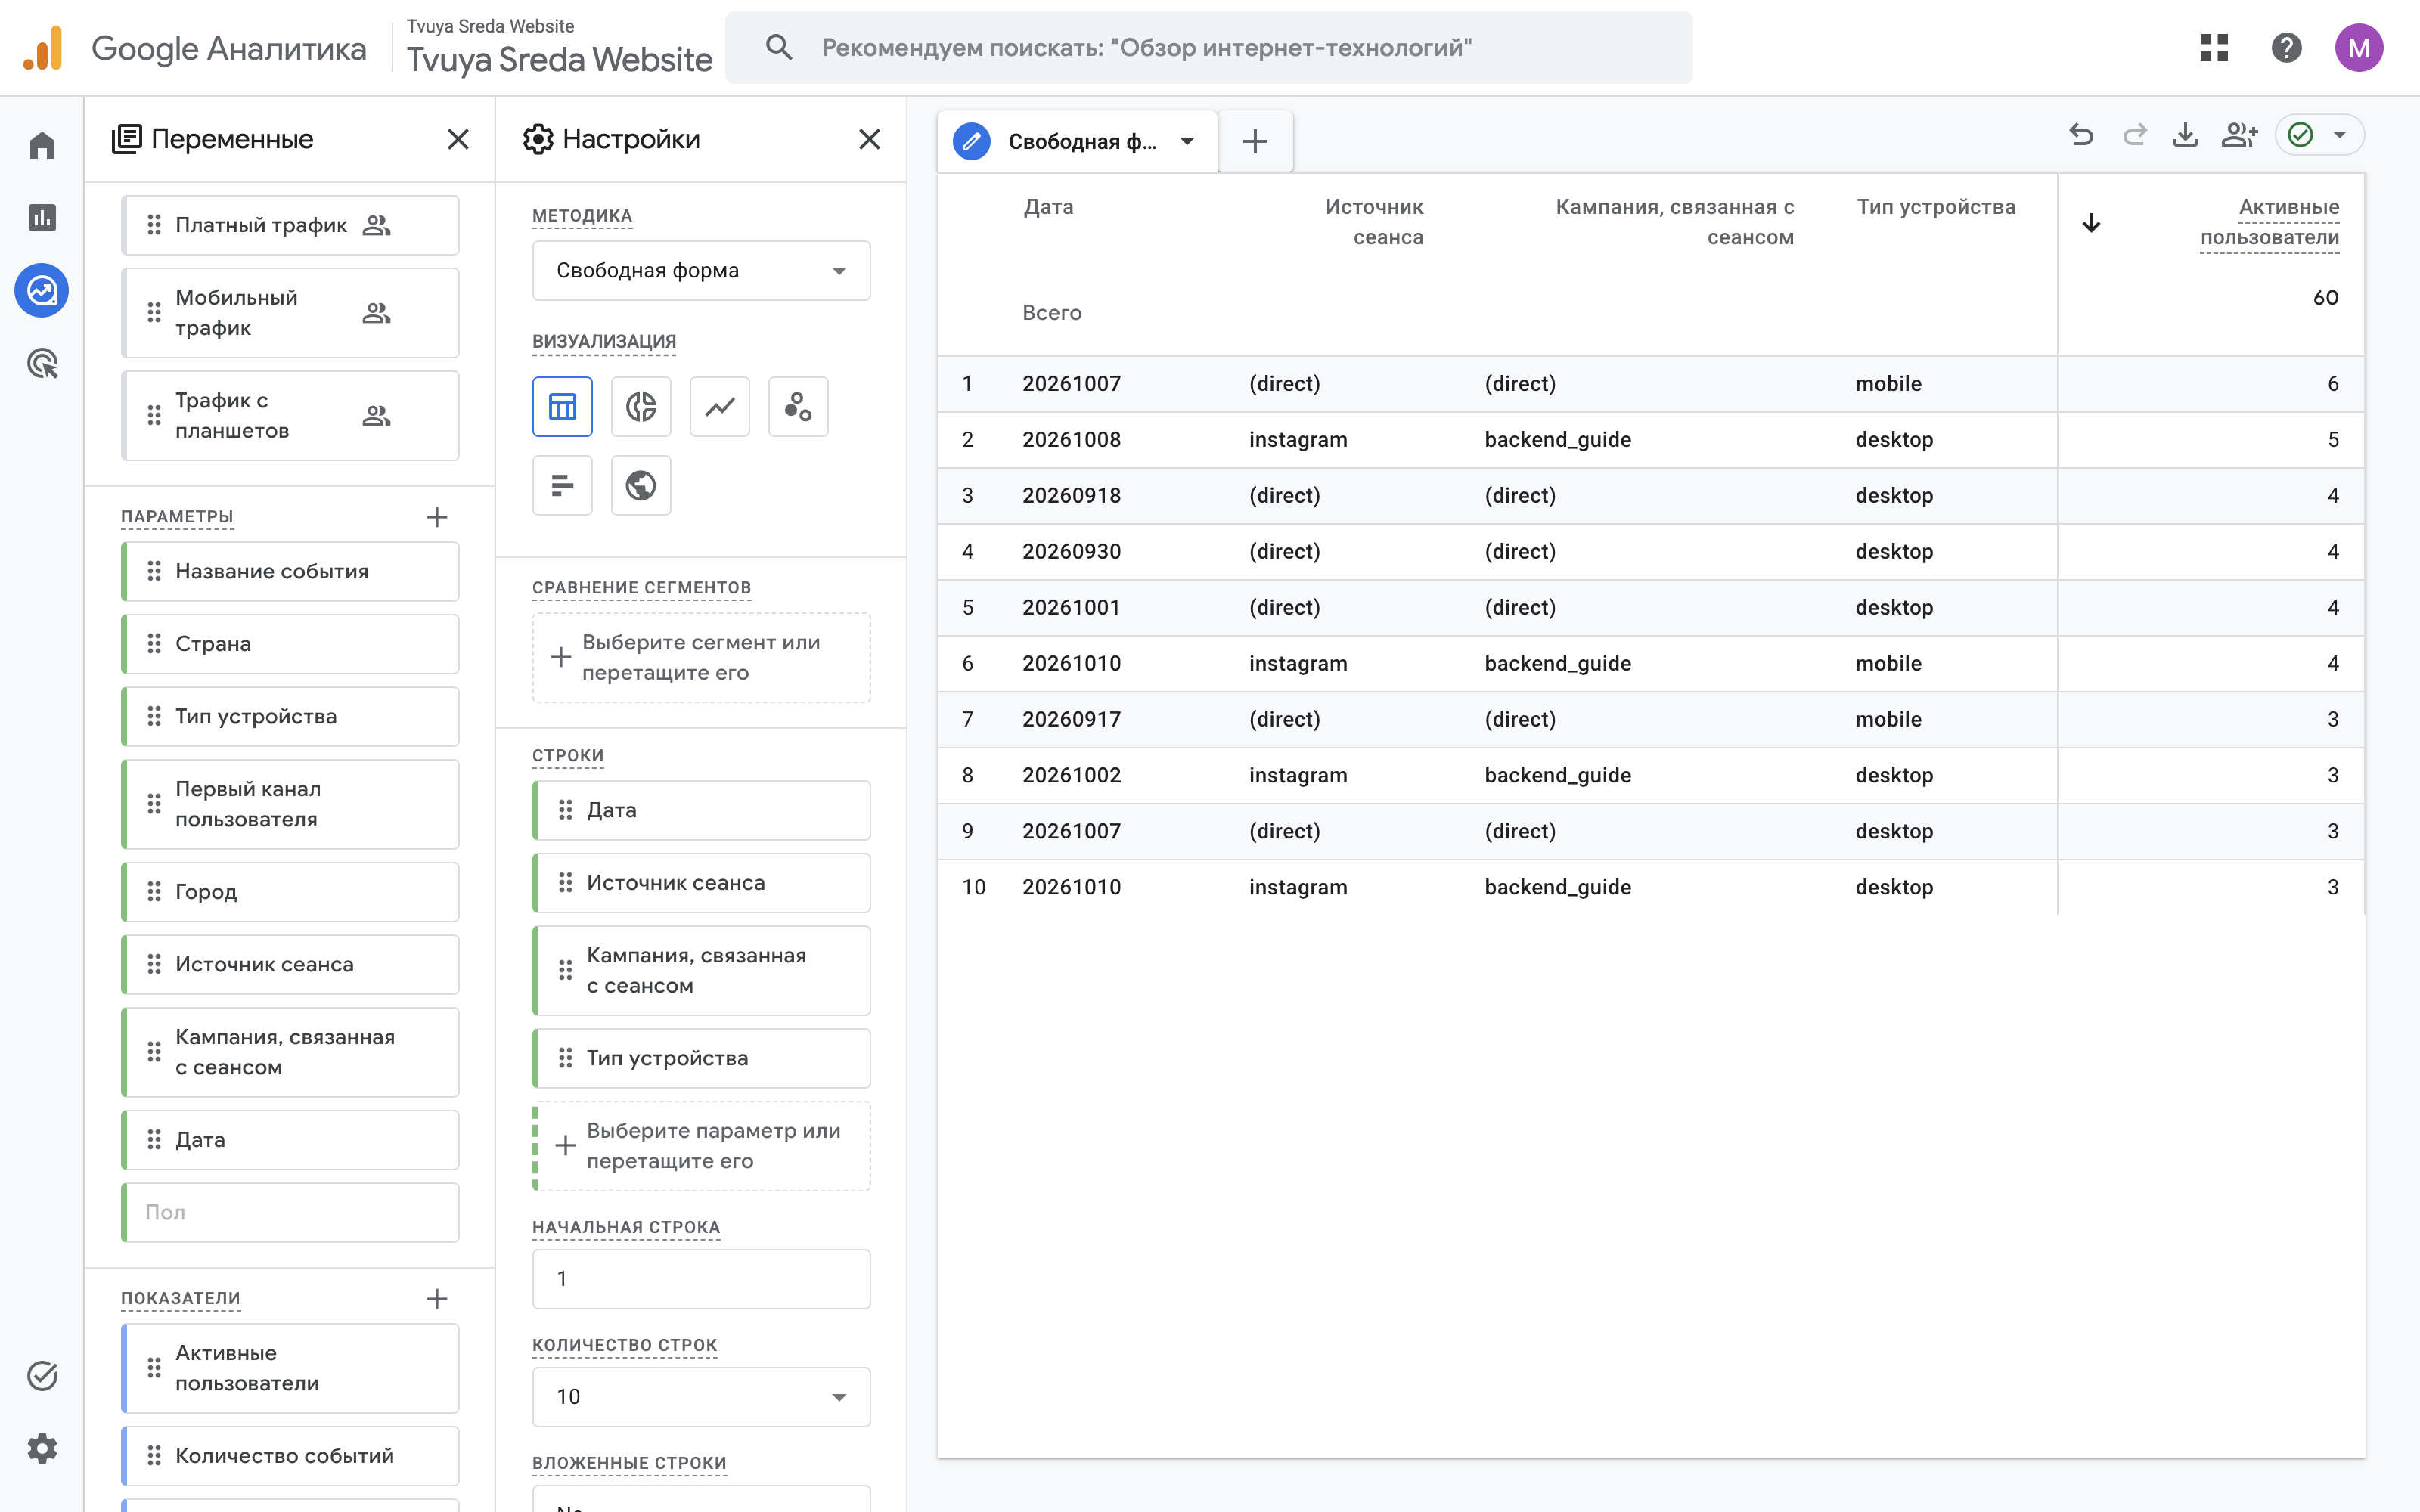Open the help menu
The height and width of the screenshot is (1512, 2420).
(2286, 47)
